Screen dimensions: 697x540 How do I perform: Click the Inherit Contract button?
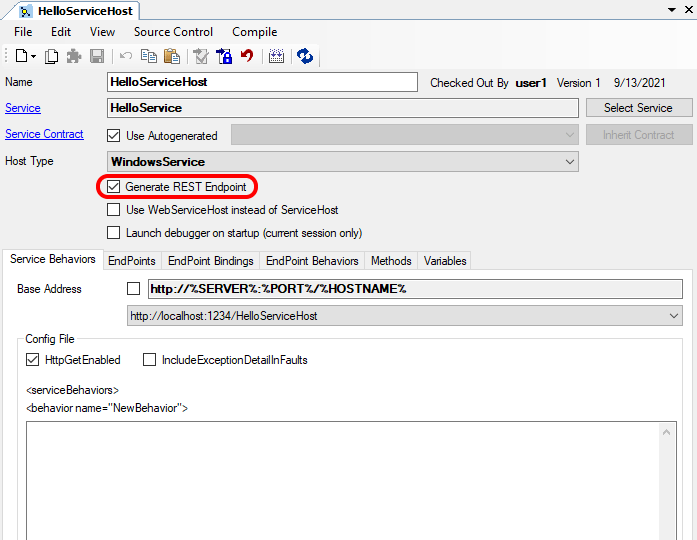click(x=639, y=135)
